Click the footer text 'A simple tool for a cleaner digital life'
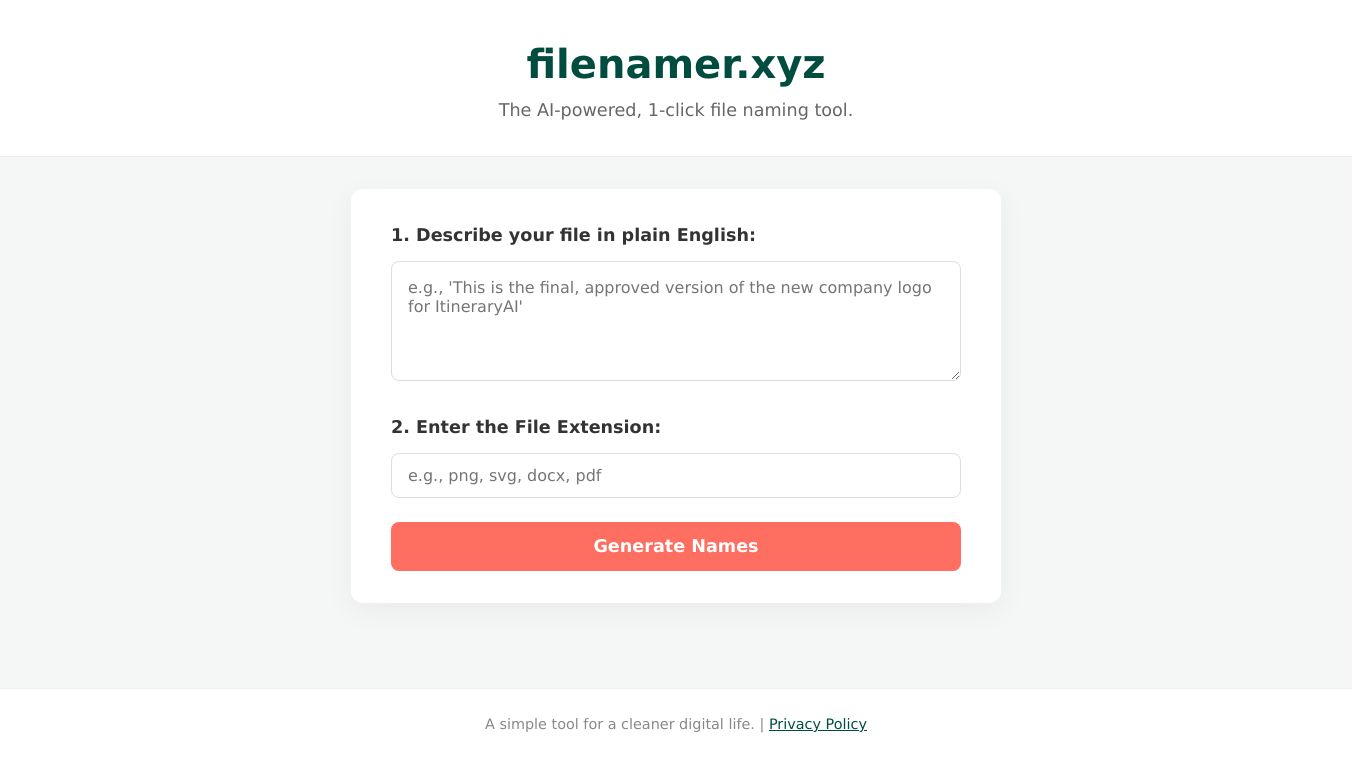 coord(619,724)
